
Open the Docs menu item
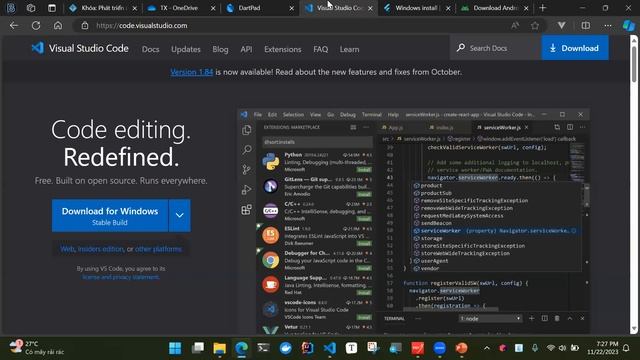click(x=150, y=49)
